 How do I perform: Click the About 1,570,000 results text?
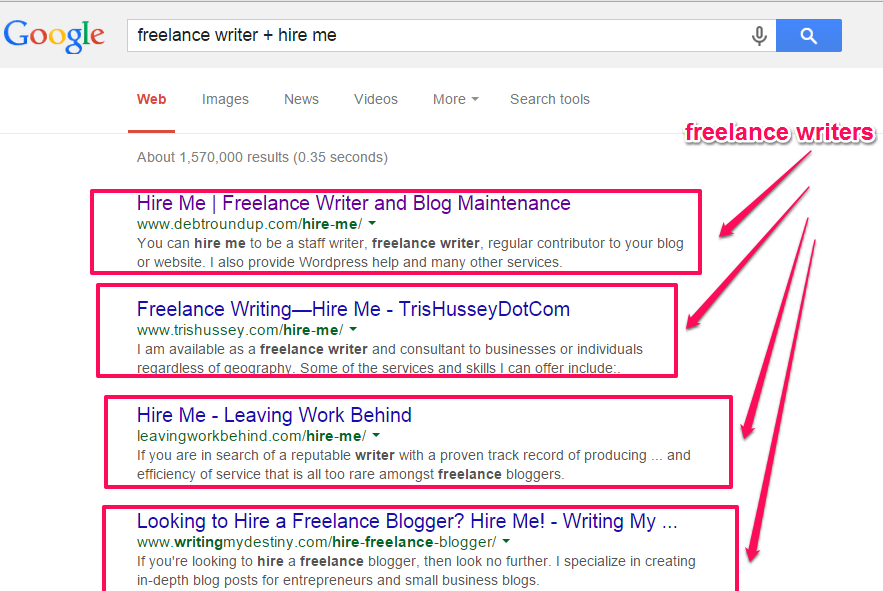[262, 157]
